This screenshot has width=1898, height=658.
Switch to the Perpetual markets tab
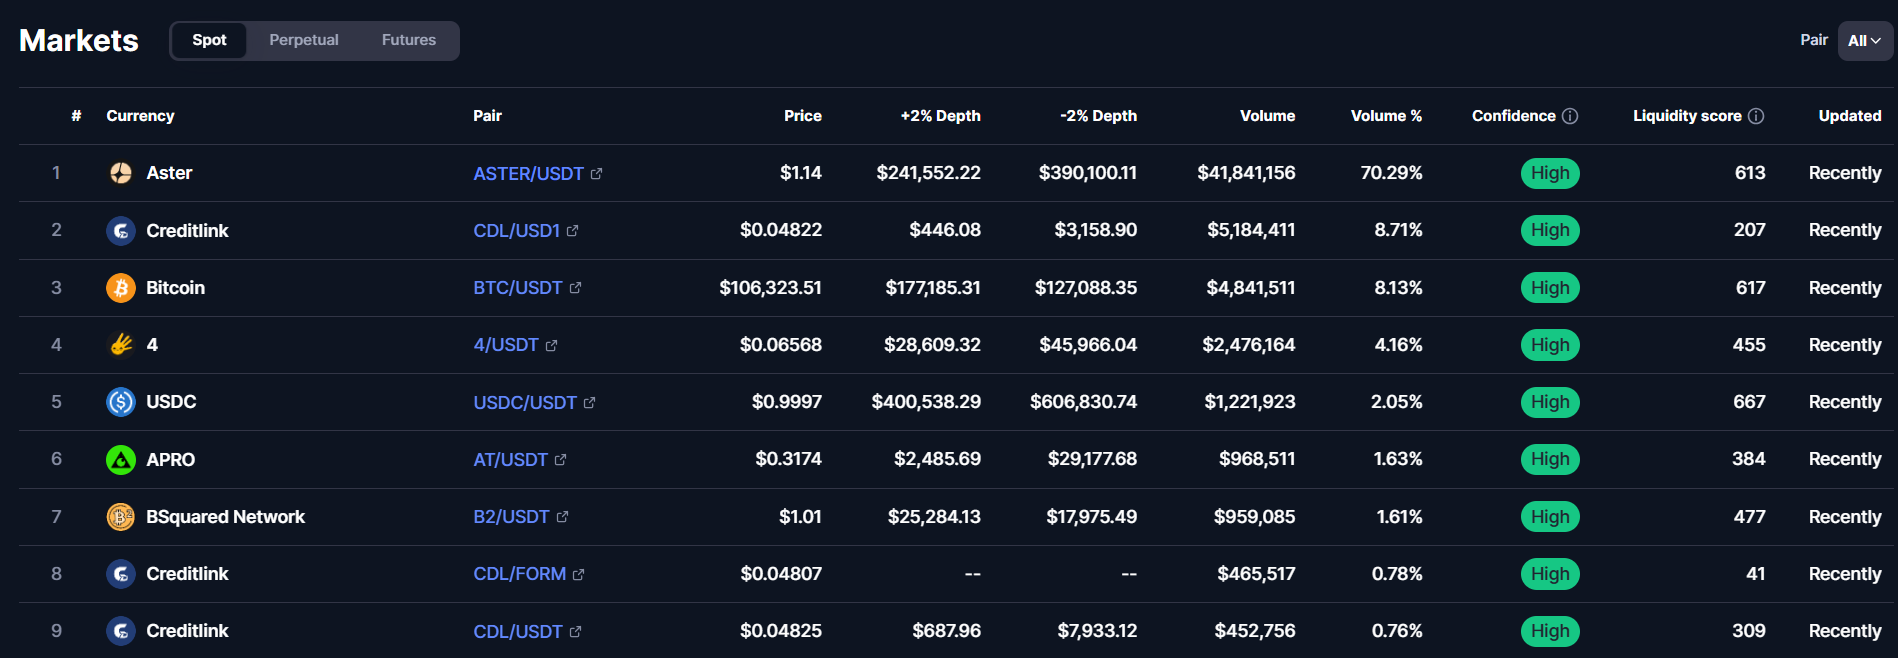304,40
